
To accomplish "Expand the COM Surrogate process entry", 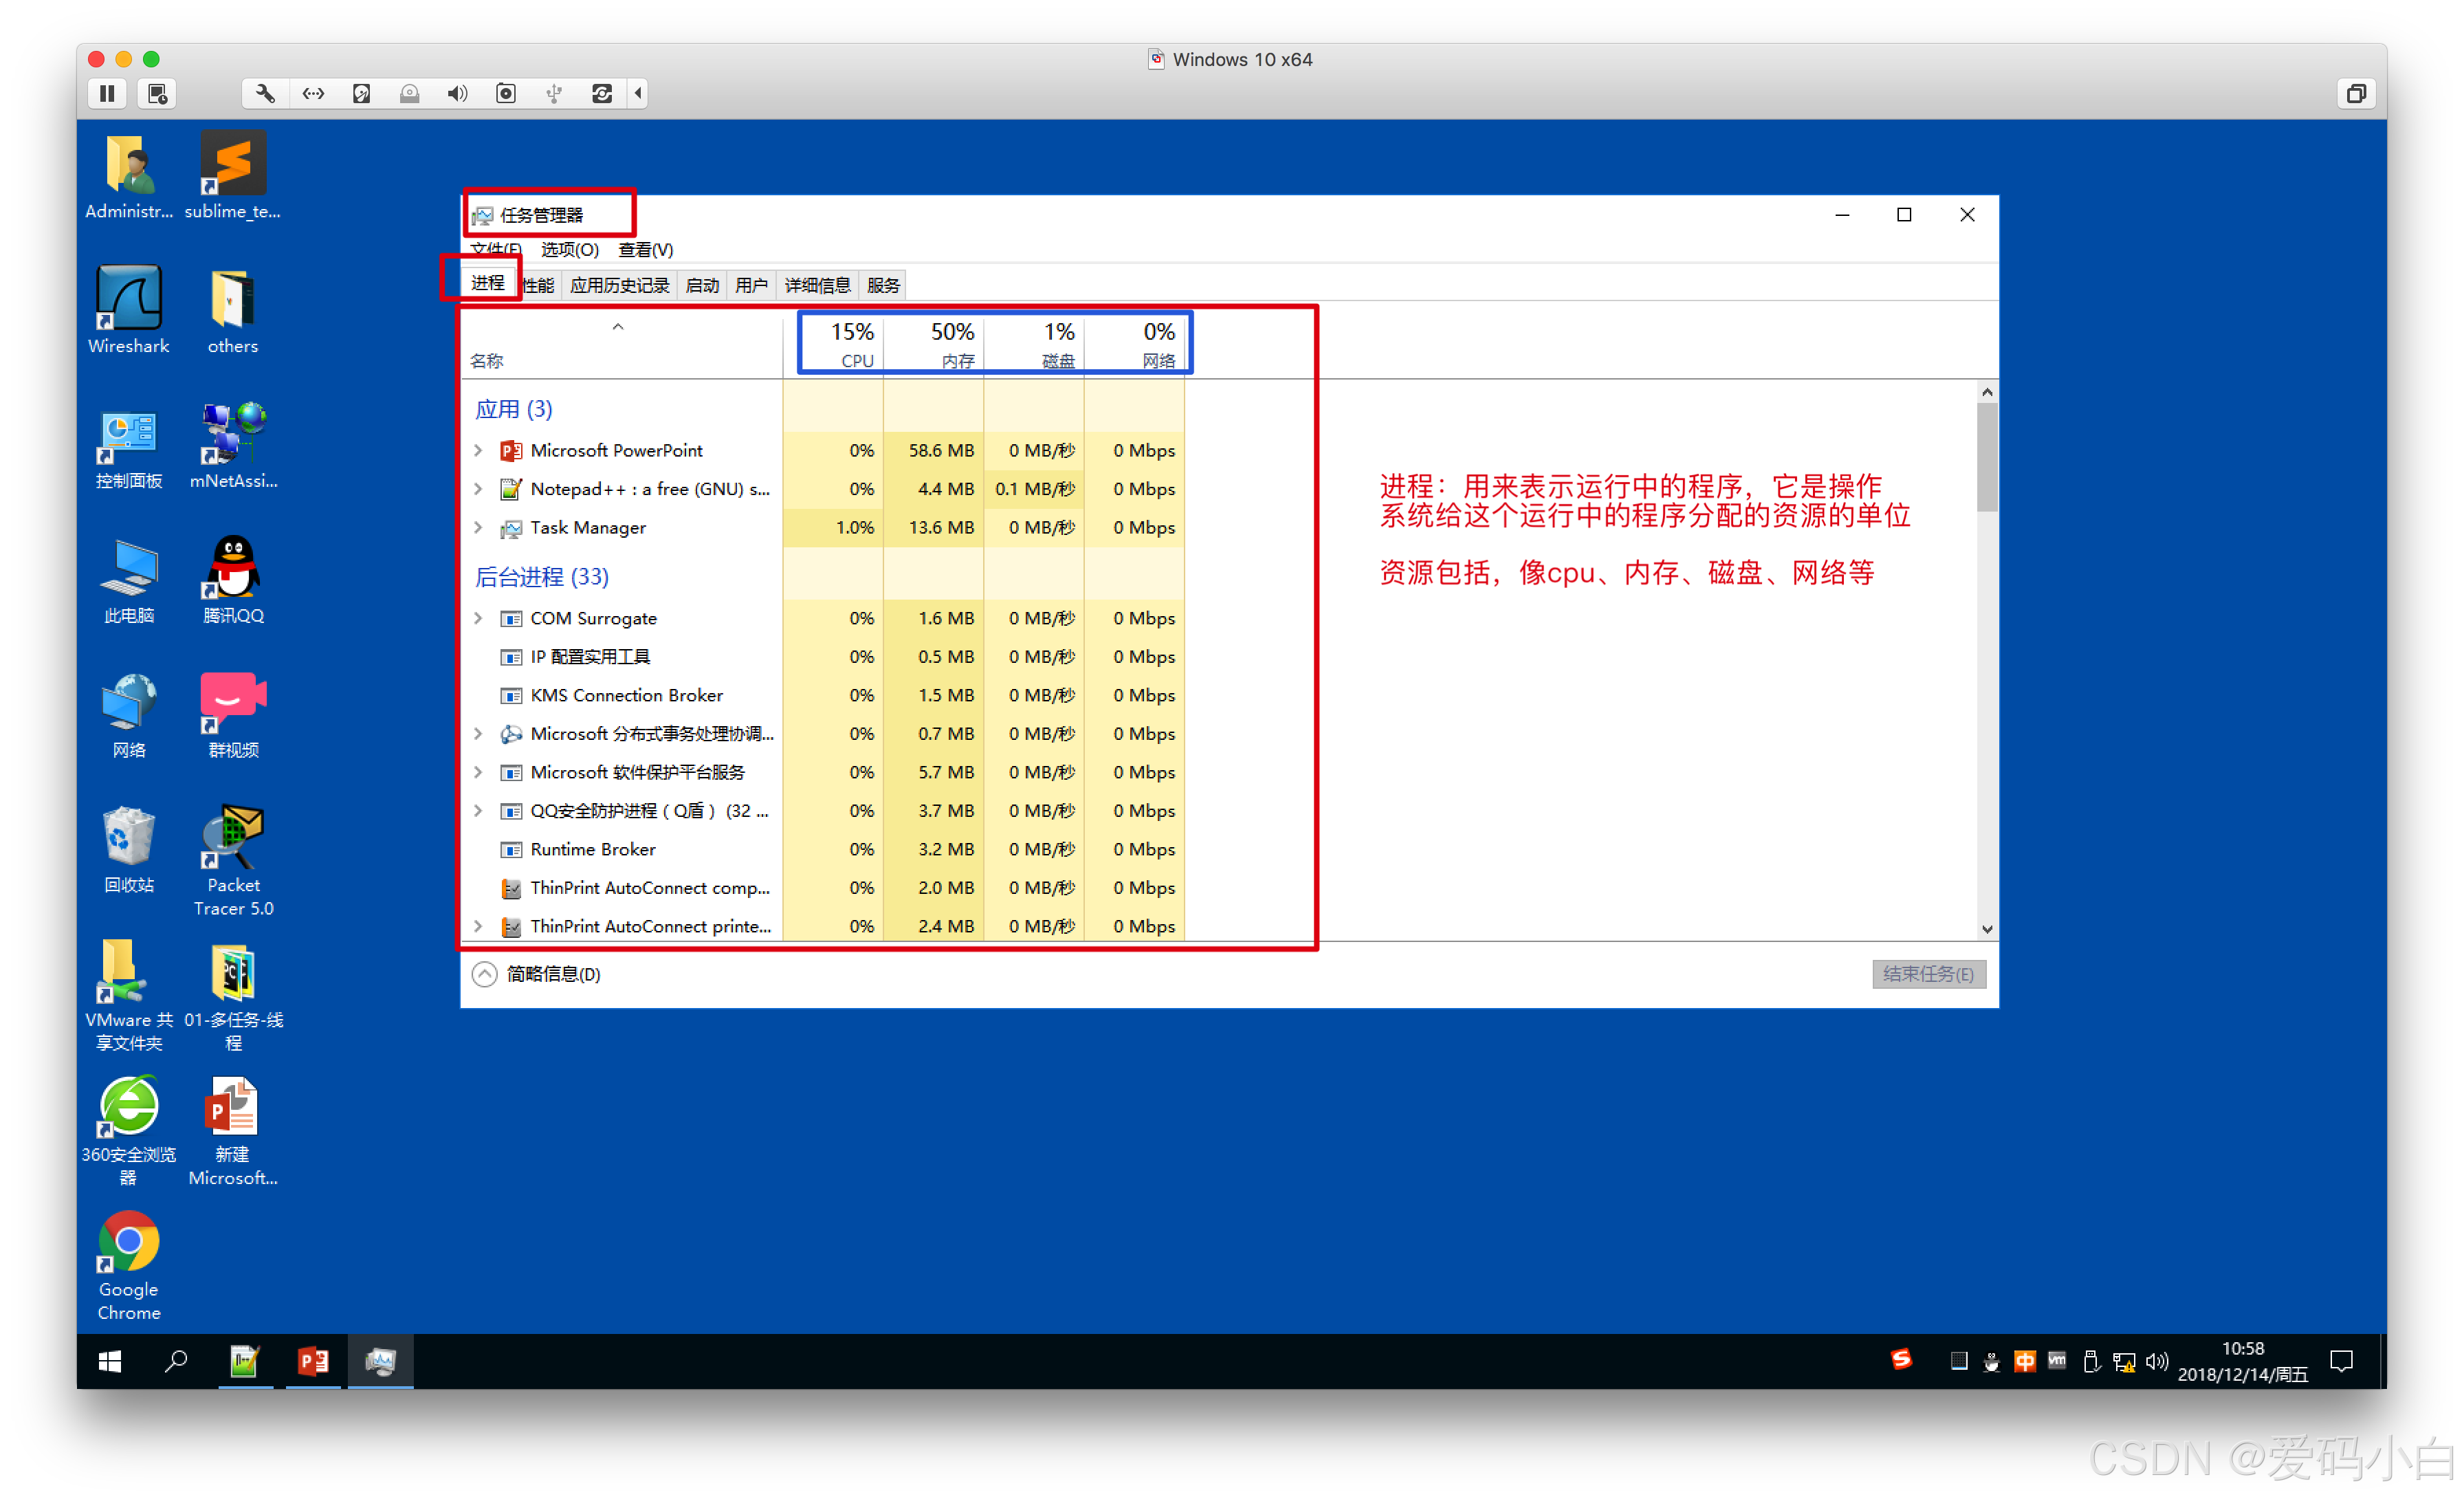I will [x=479, y=619].
